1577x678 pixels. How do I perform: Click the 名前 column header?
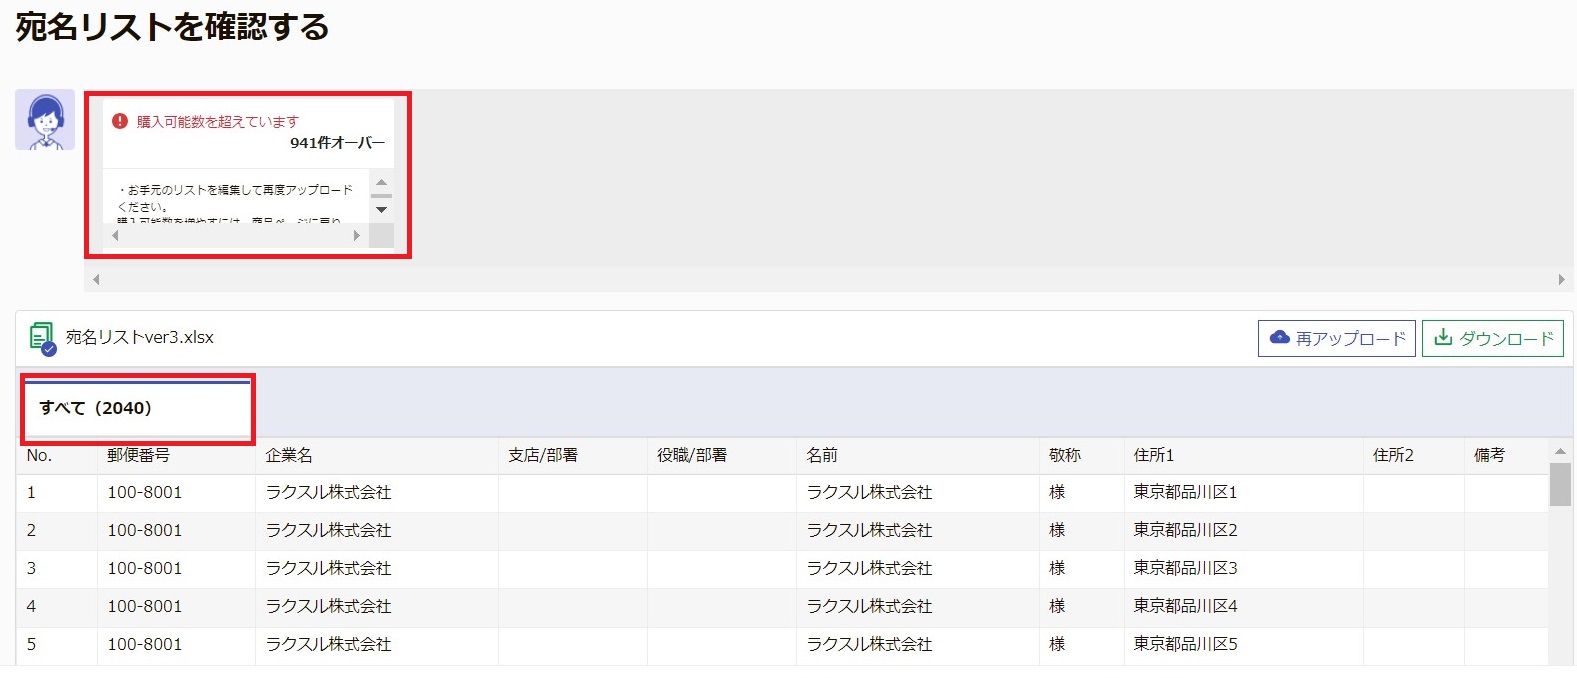click(917, 456)
